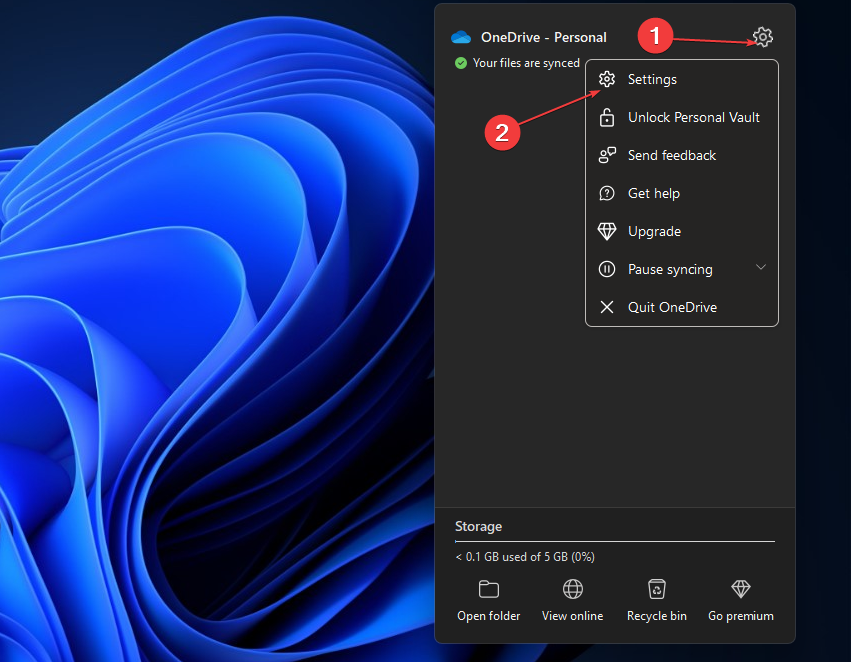
Task: Click the Pause syncing pause icon
Action: [607, 269]
